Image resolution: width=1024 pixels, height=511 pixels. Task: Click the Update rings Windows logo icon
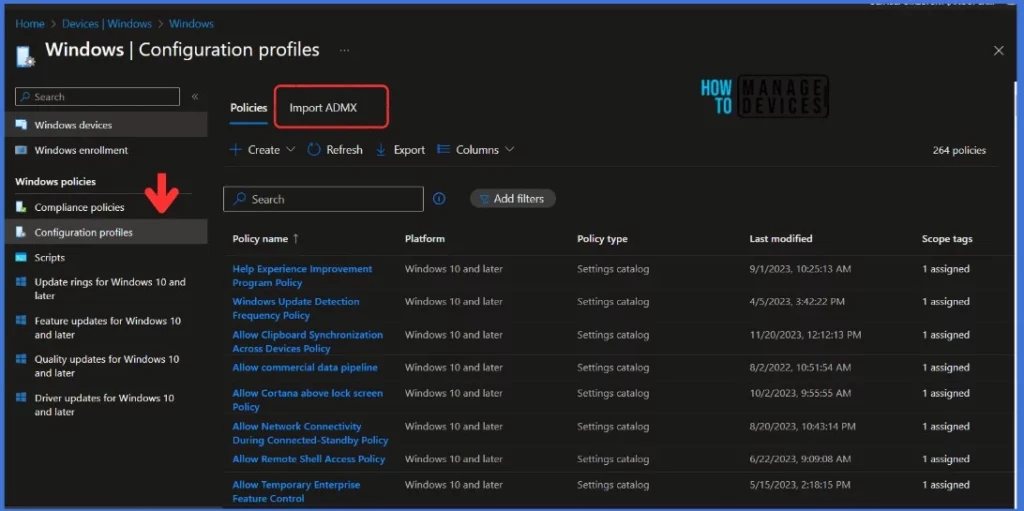tap(21, 282)
